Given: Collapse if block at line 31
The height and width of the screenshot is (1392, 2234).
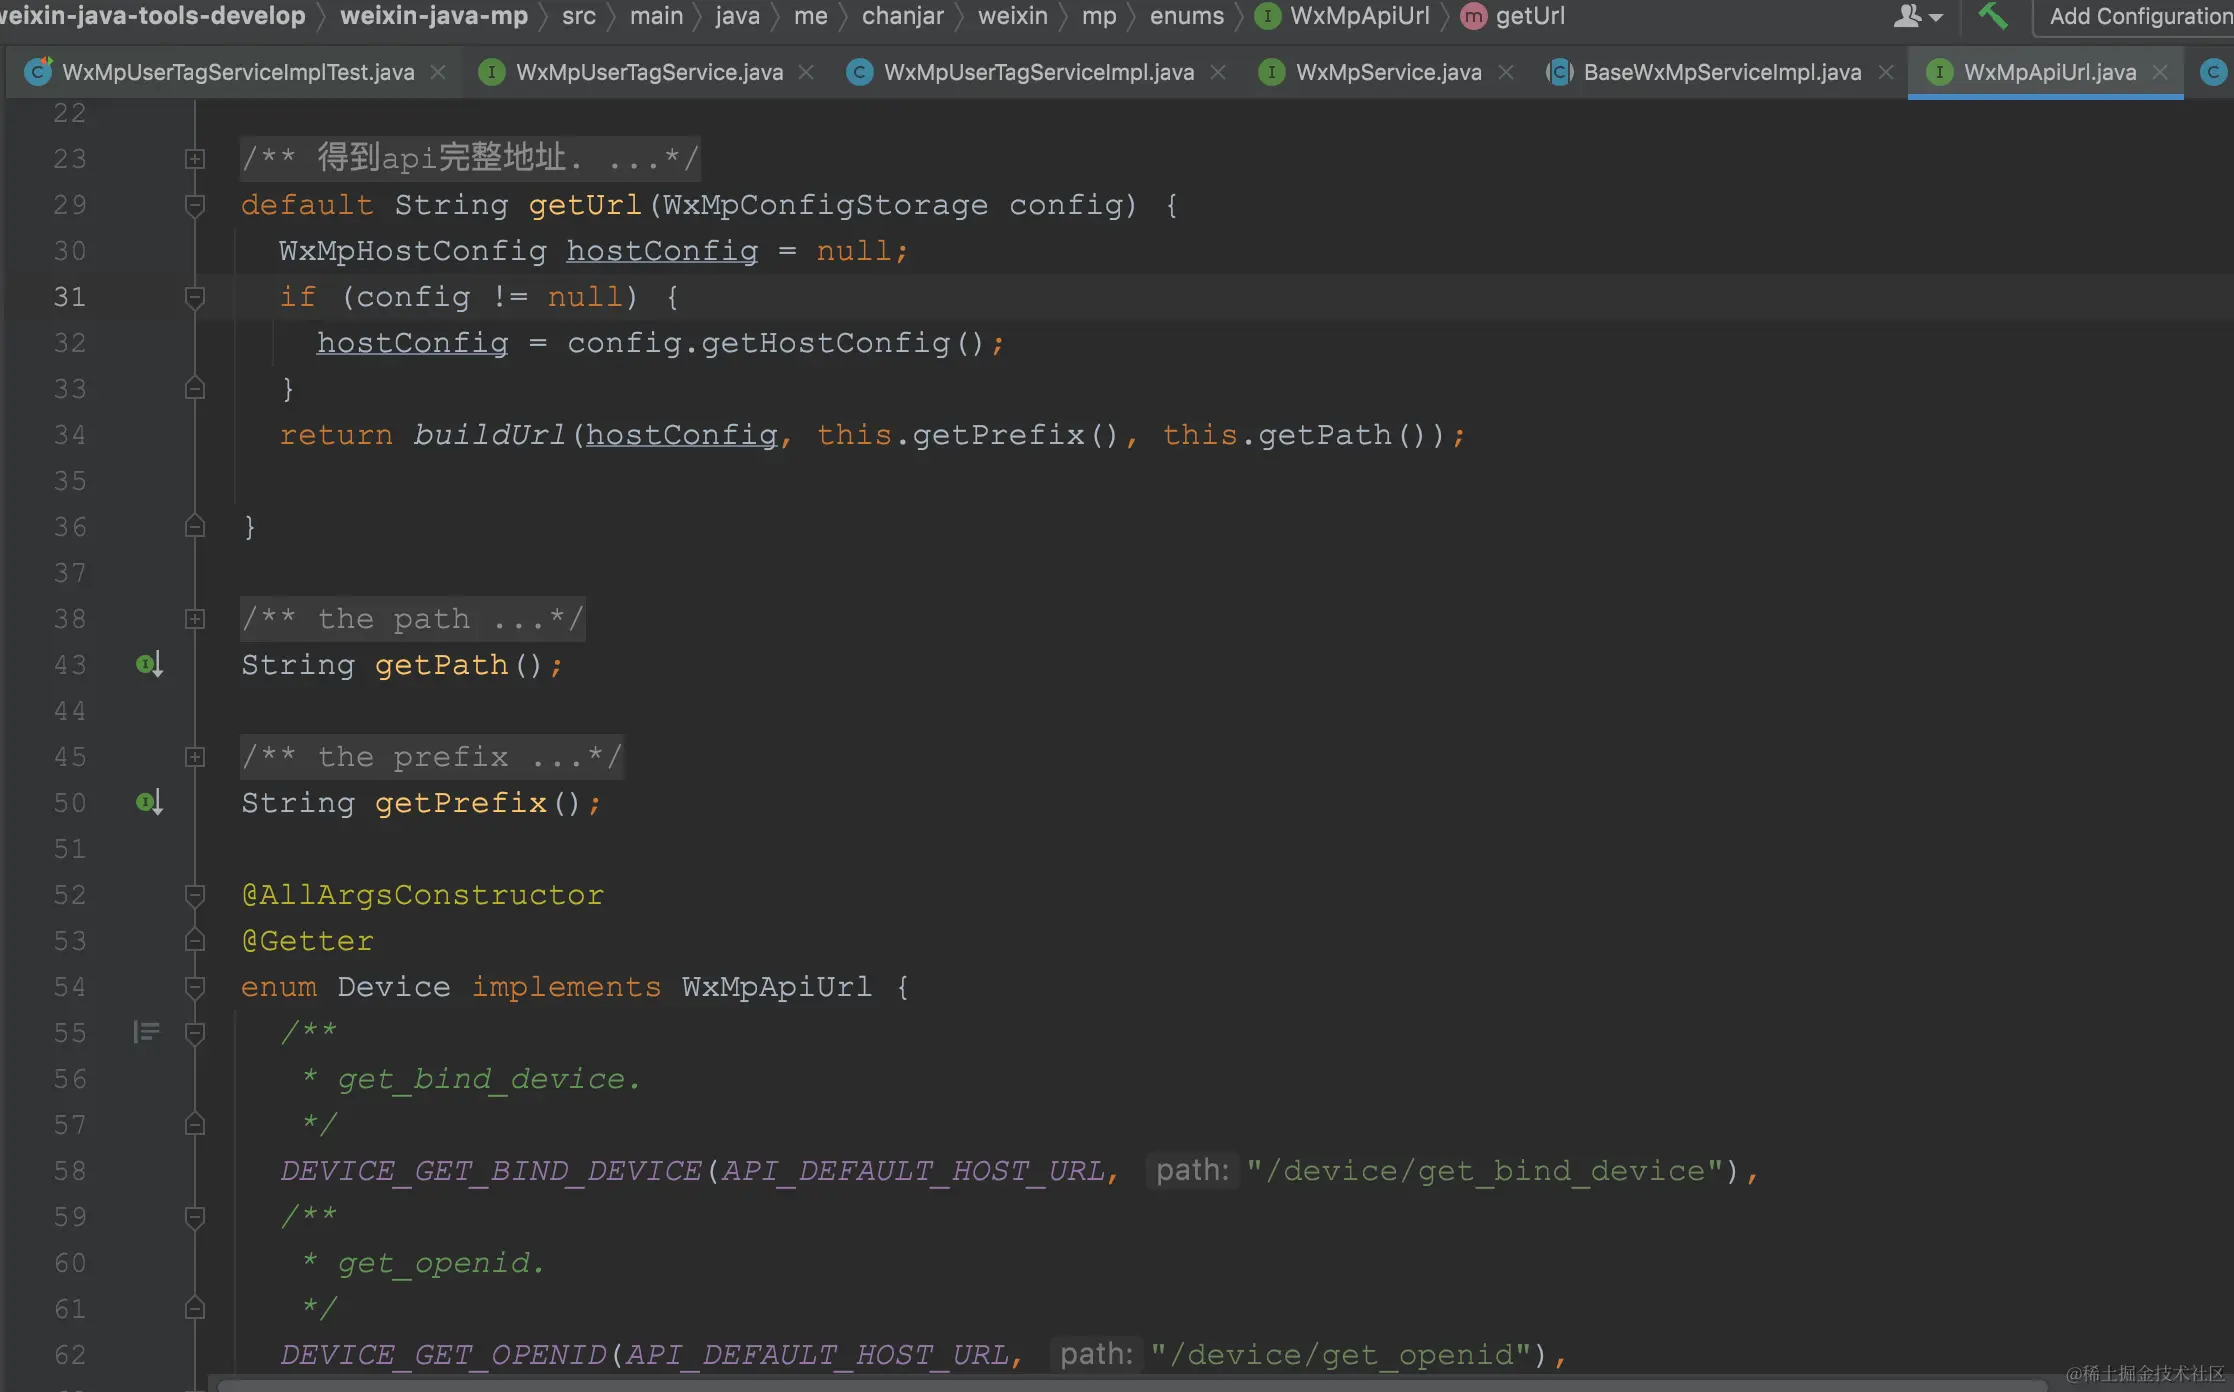Looking at the screenshot, I should pos(195,297).
